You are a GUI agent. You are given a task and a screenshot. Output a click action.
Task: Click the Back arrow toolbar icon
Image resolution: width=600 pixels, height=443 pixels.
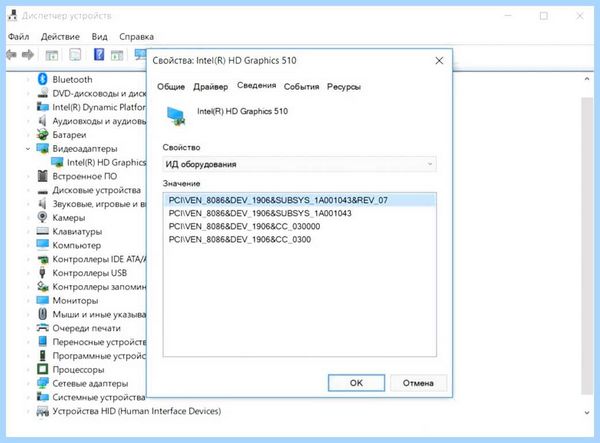[x=11, y=55]
